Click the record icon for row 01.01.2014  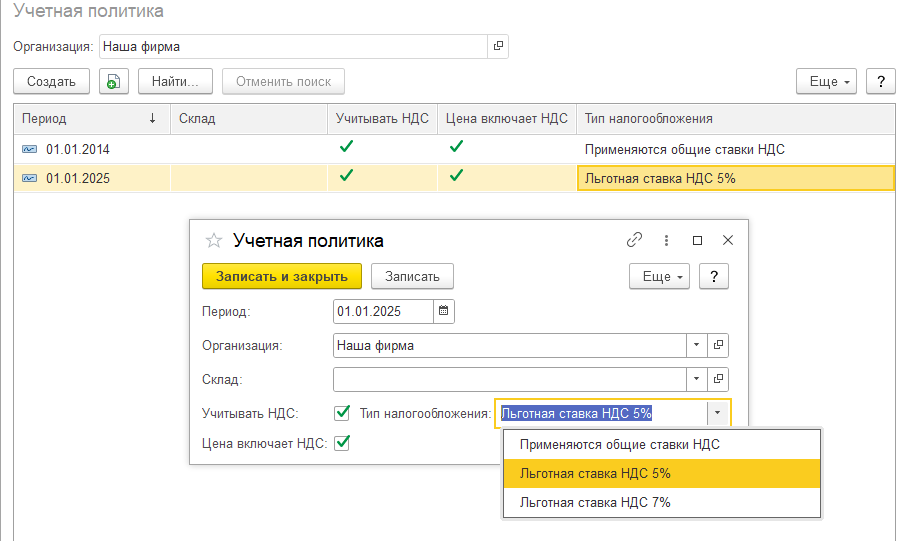pyautogui.click(x=29, y=149)
